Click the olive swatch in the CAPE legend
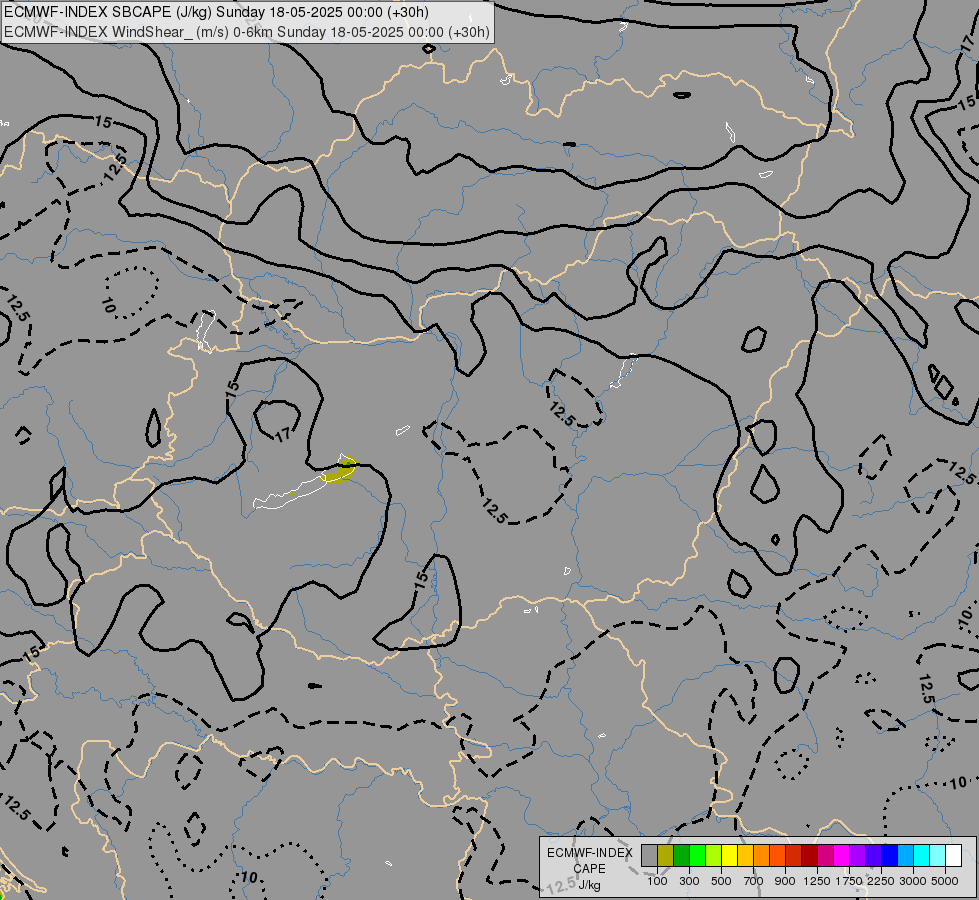 click(x=666, y=856)
